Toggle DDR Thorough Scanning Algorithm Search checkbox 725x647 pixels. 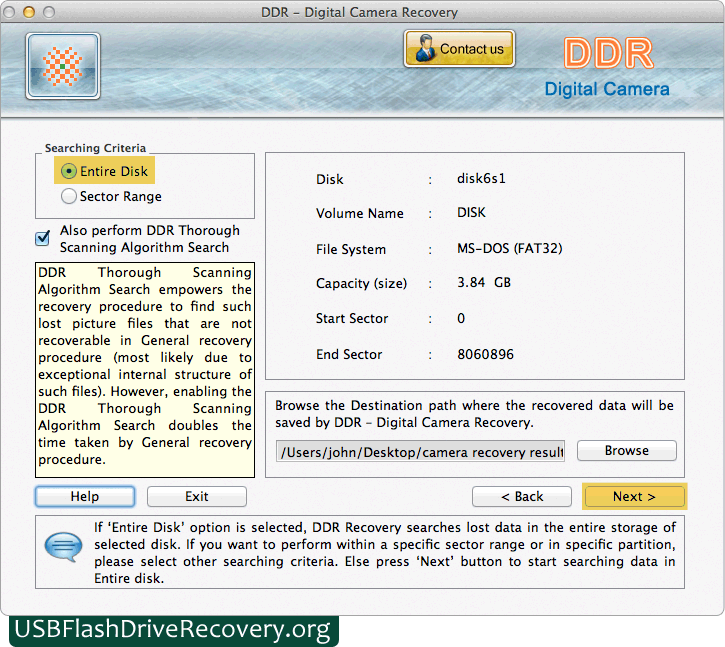(x=43, y=238)
